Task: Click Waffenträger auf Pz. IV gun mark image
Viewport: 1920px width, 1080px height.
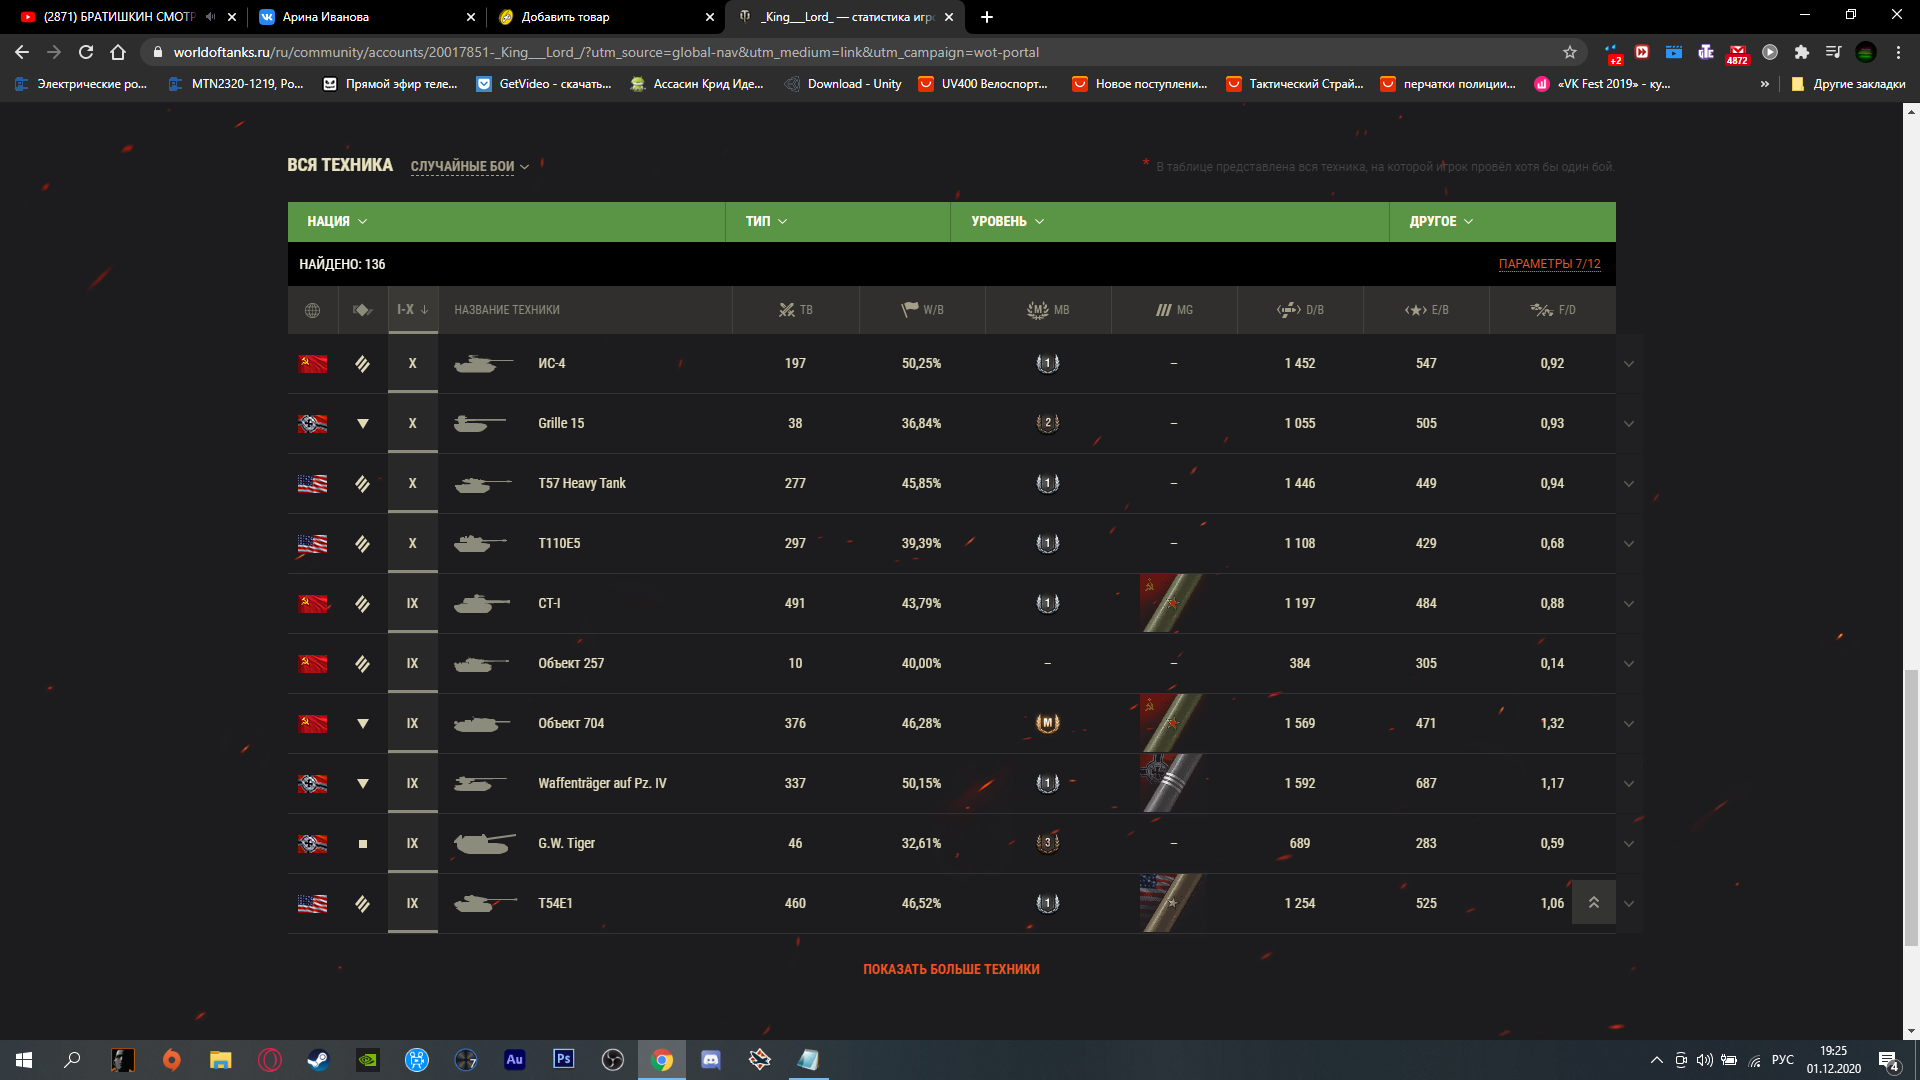Action: click(x=1172, y=783)
